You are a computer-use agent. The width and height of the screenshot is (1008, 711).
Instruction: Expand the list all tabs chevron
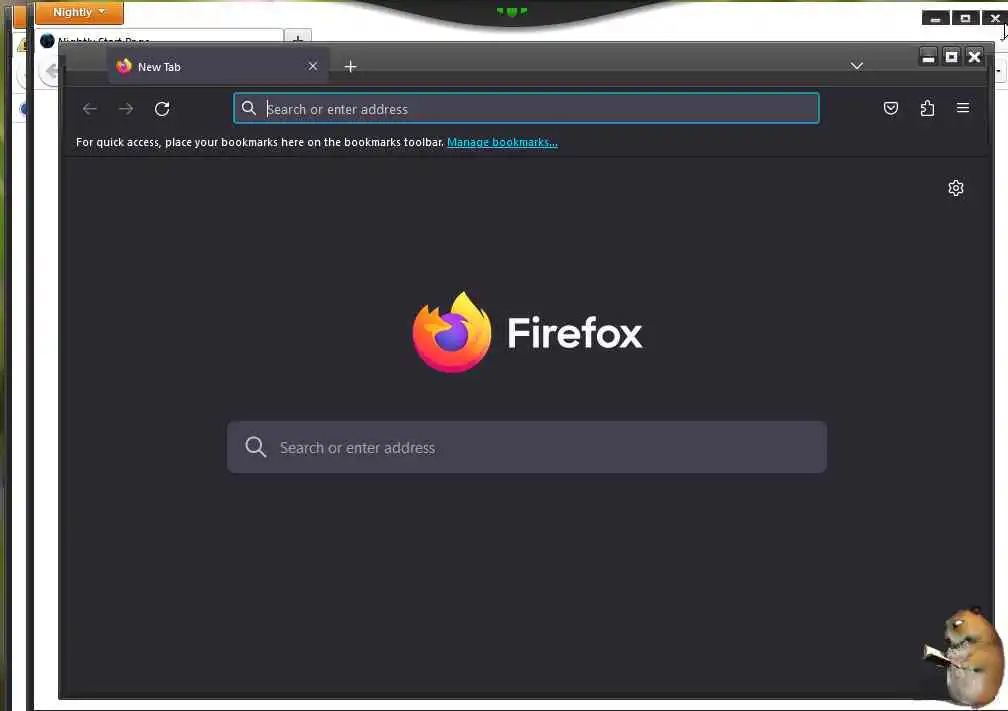(x=856, y=66)
